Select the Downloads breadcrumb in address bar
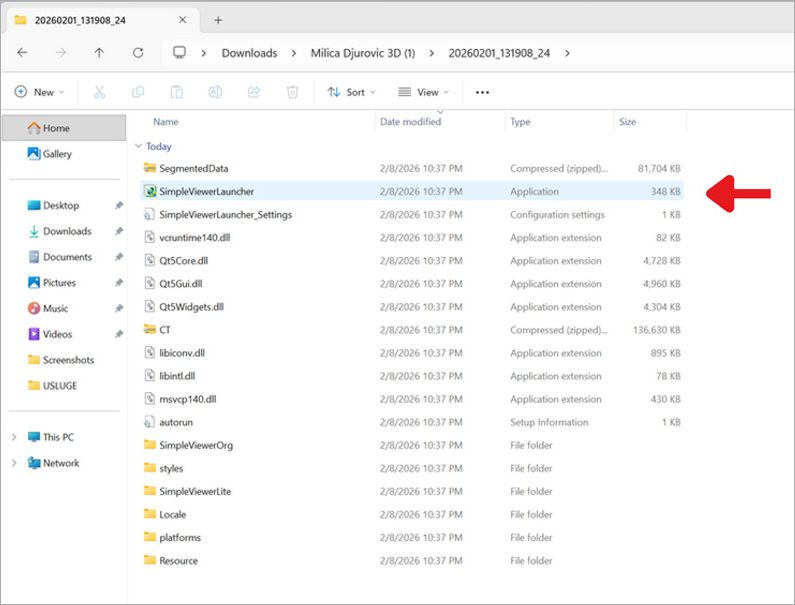 tap(249, 53)
